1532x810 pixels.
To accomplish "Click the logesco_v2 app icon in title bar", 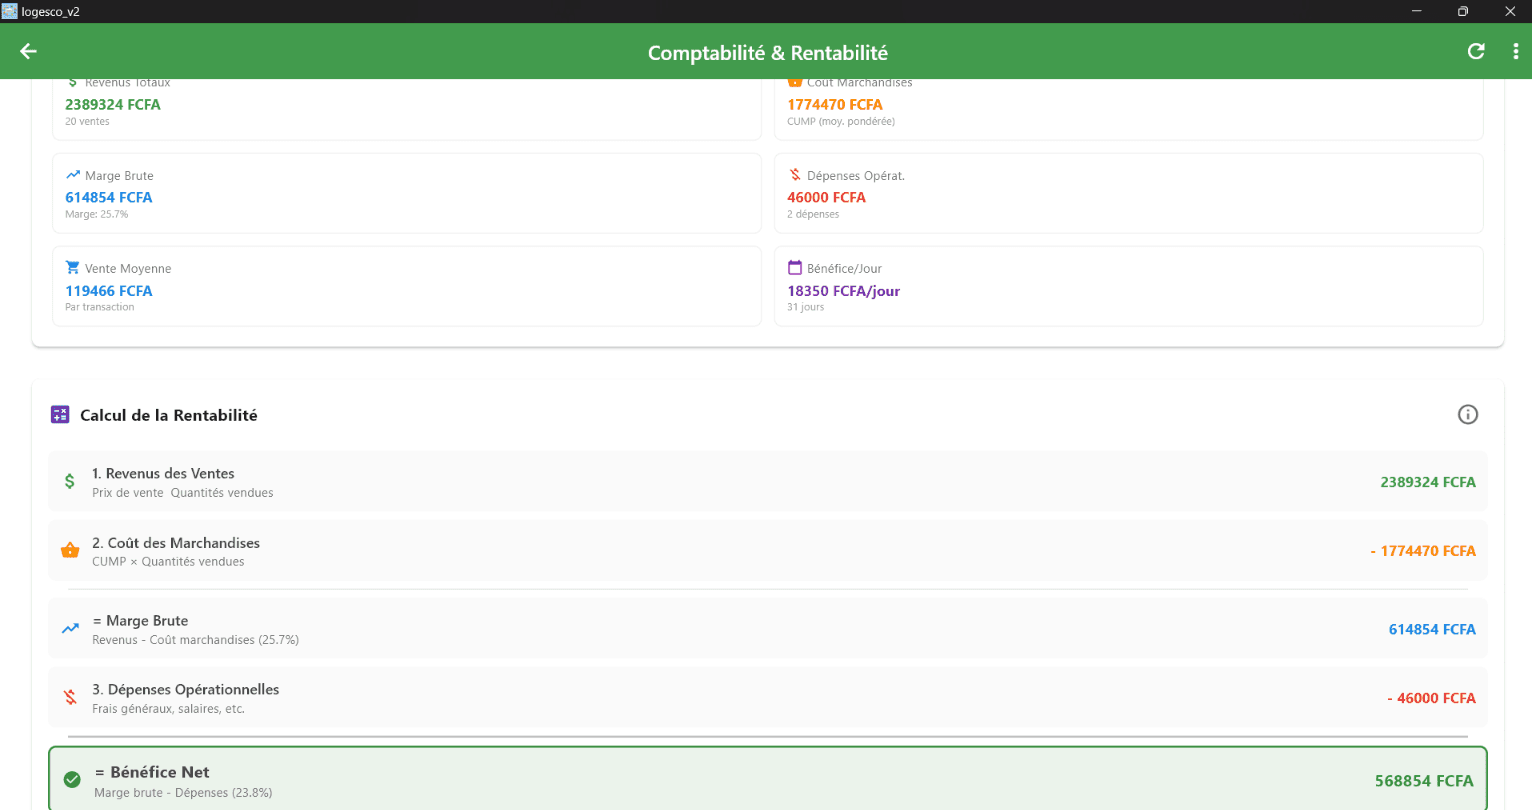I will pos(10,11).
